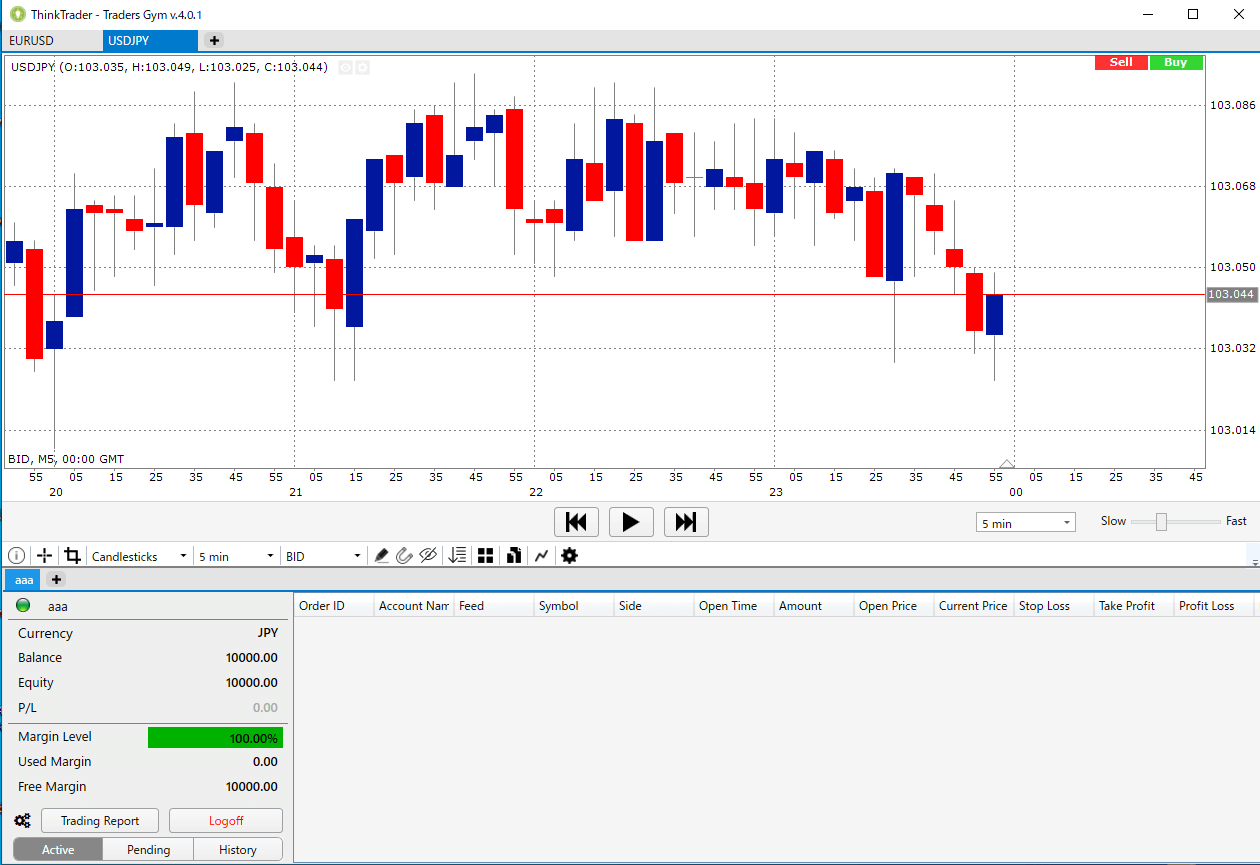The height and width of the screenshot is (865, 1260).
Task: Select the crop zoom tool
Action: pyautogui.click(x=72, y=555)
